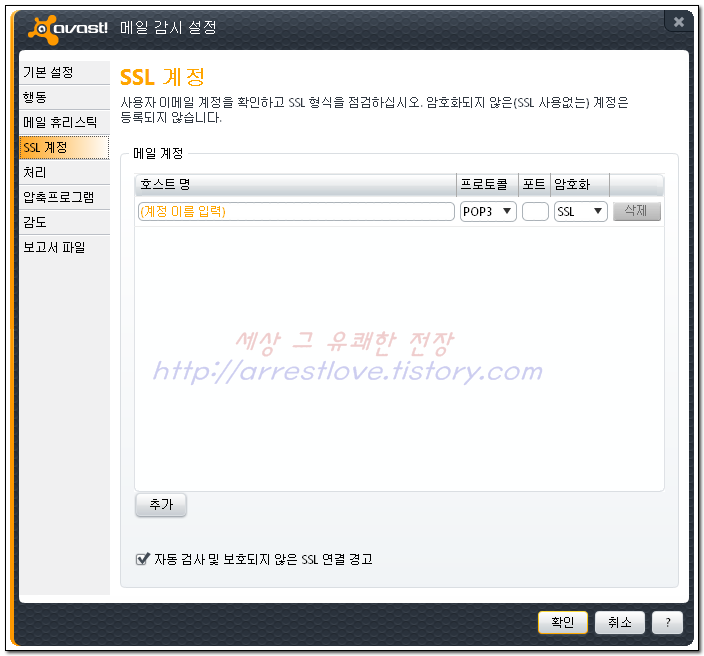
Task: Switch to the 행동 section
Action: click(65, 97)
